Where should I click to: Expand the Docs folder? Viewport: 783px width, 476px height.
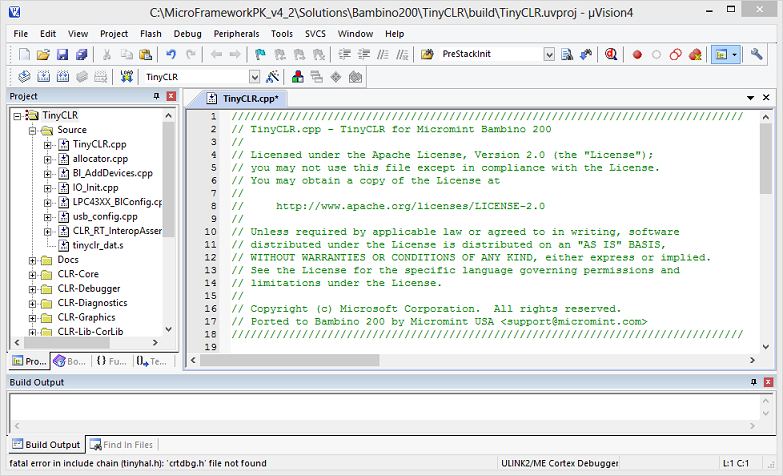(32, 261)
